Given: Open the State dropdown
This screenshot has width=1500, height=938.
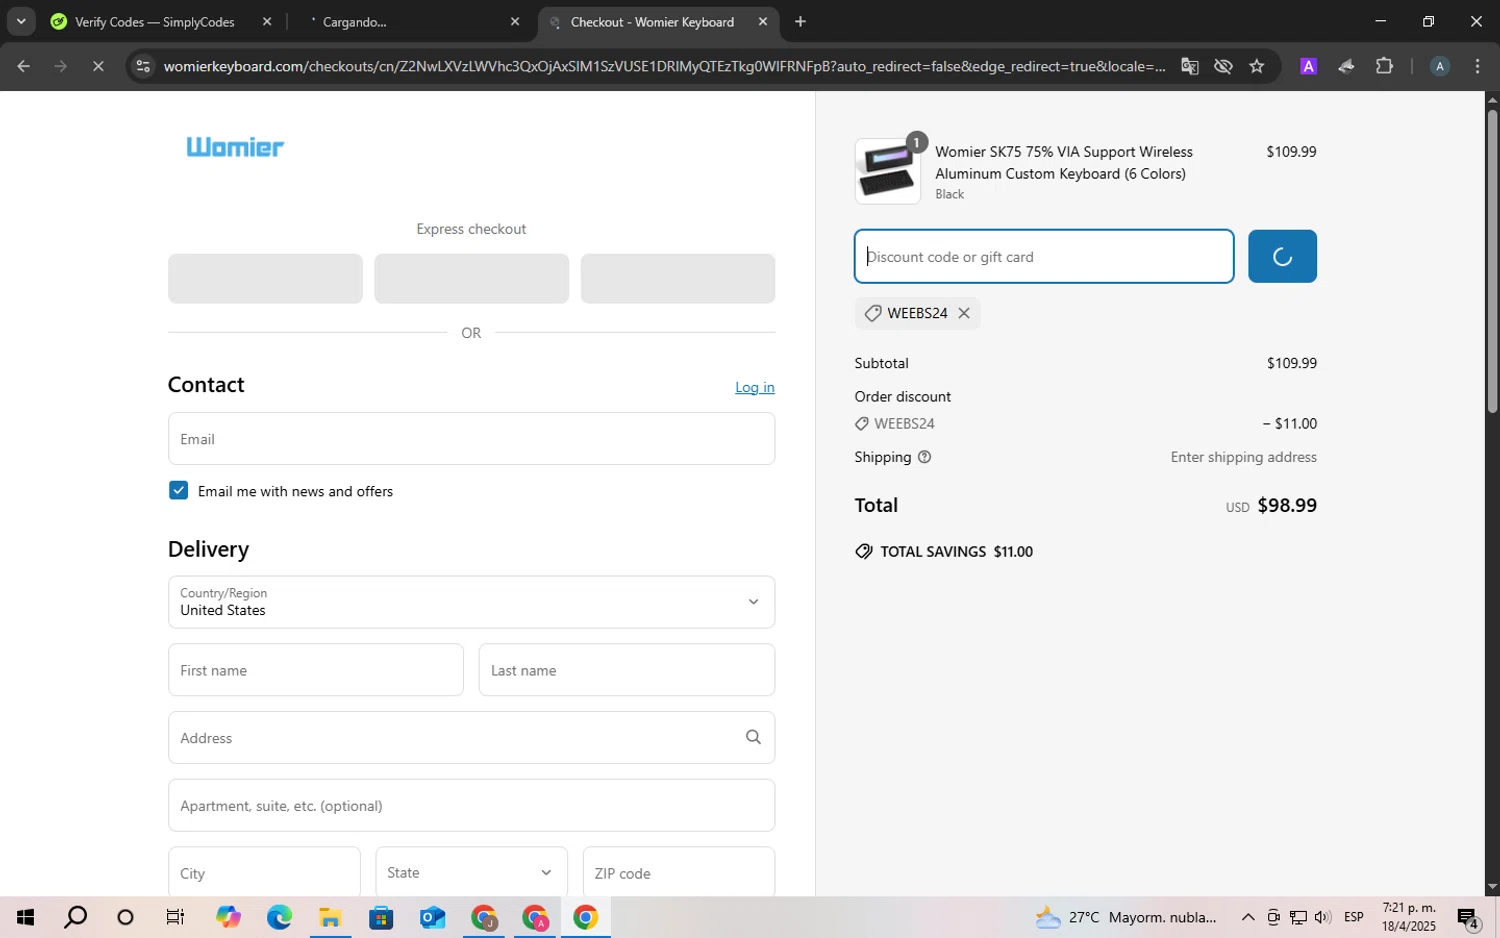Looking at the screenshot, I should tap(471, 872).
